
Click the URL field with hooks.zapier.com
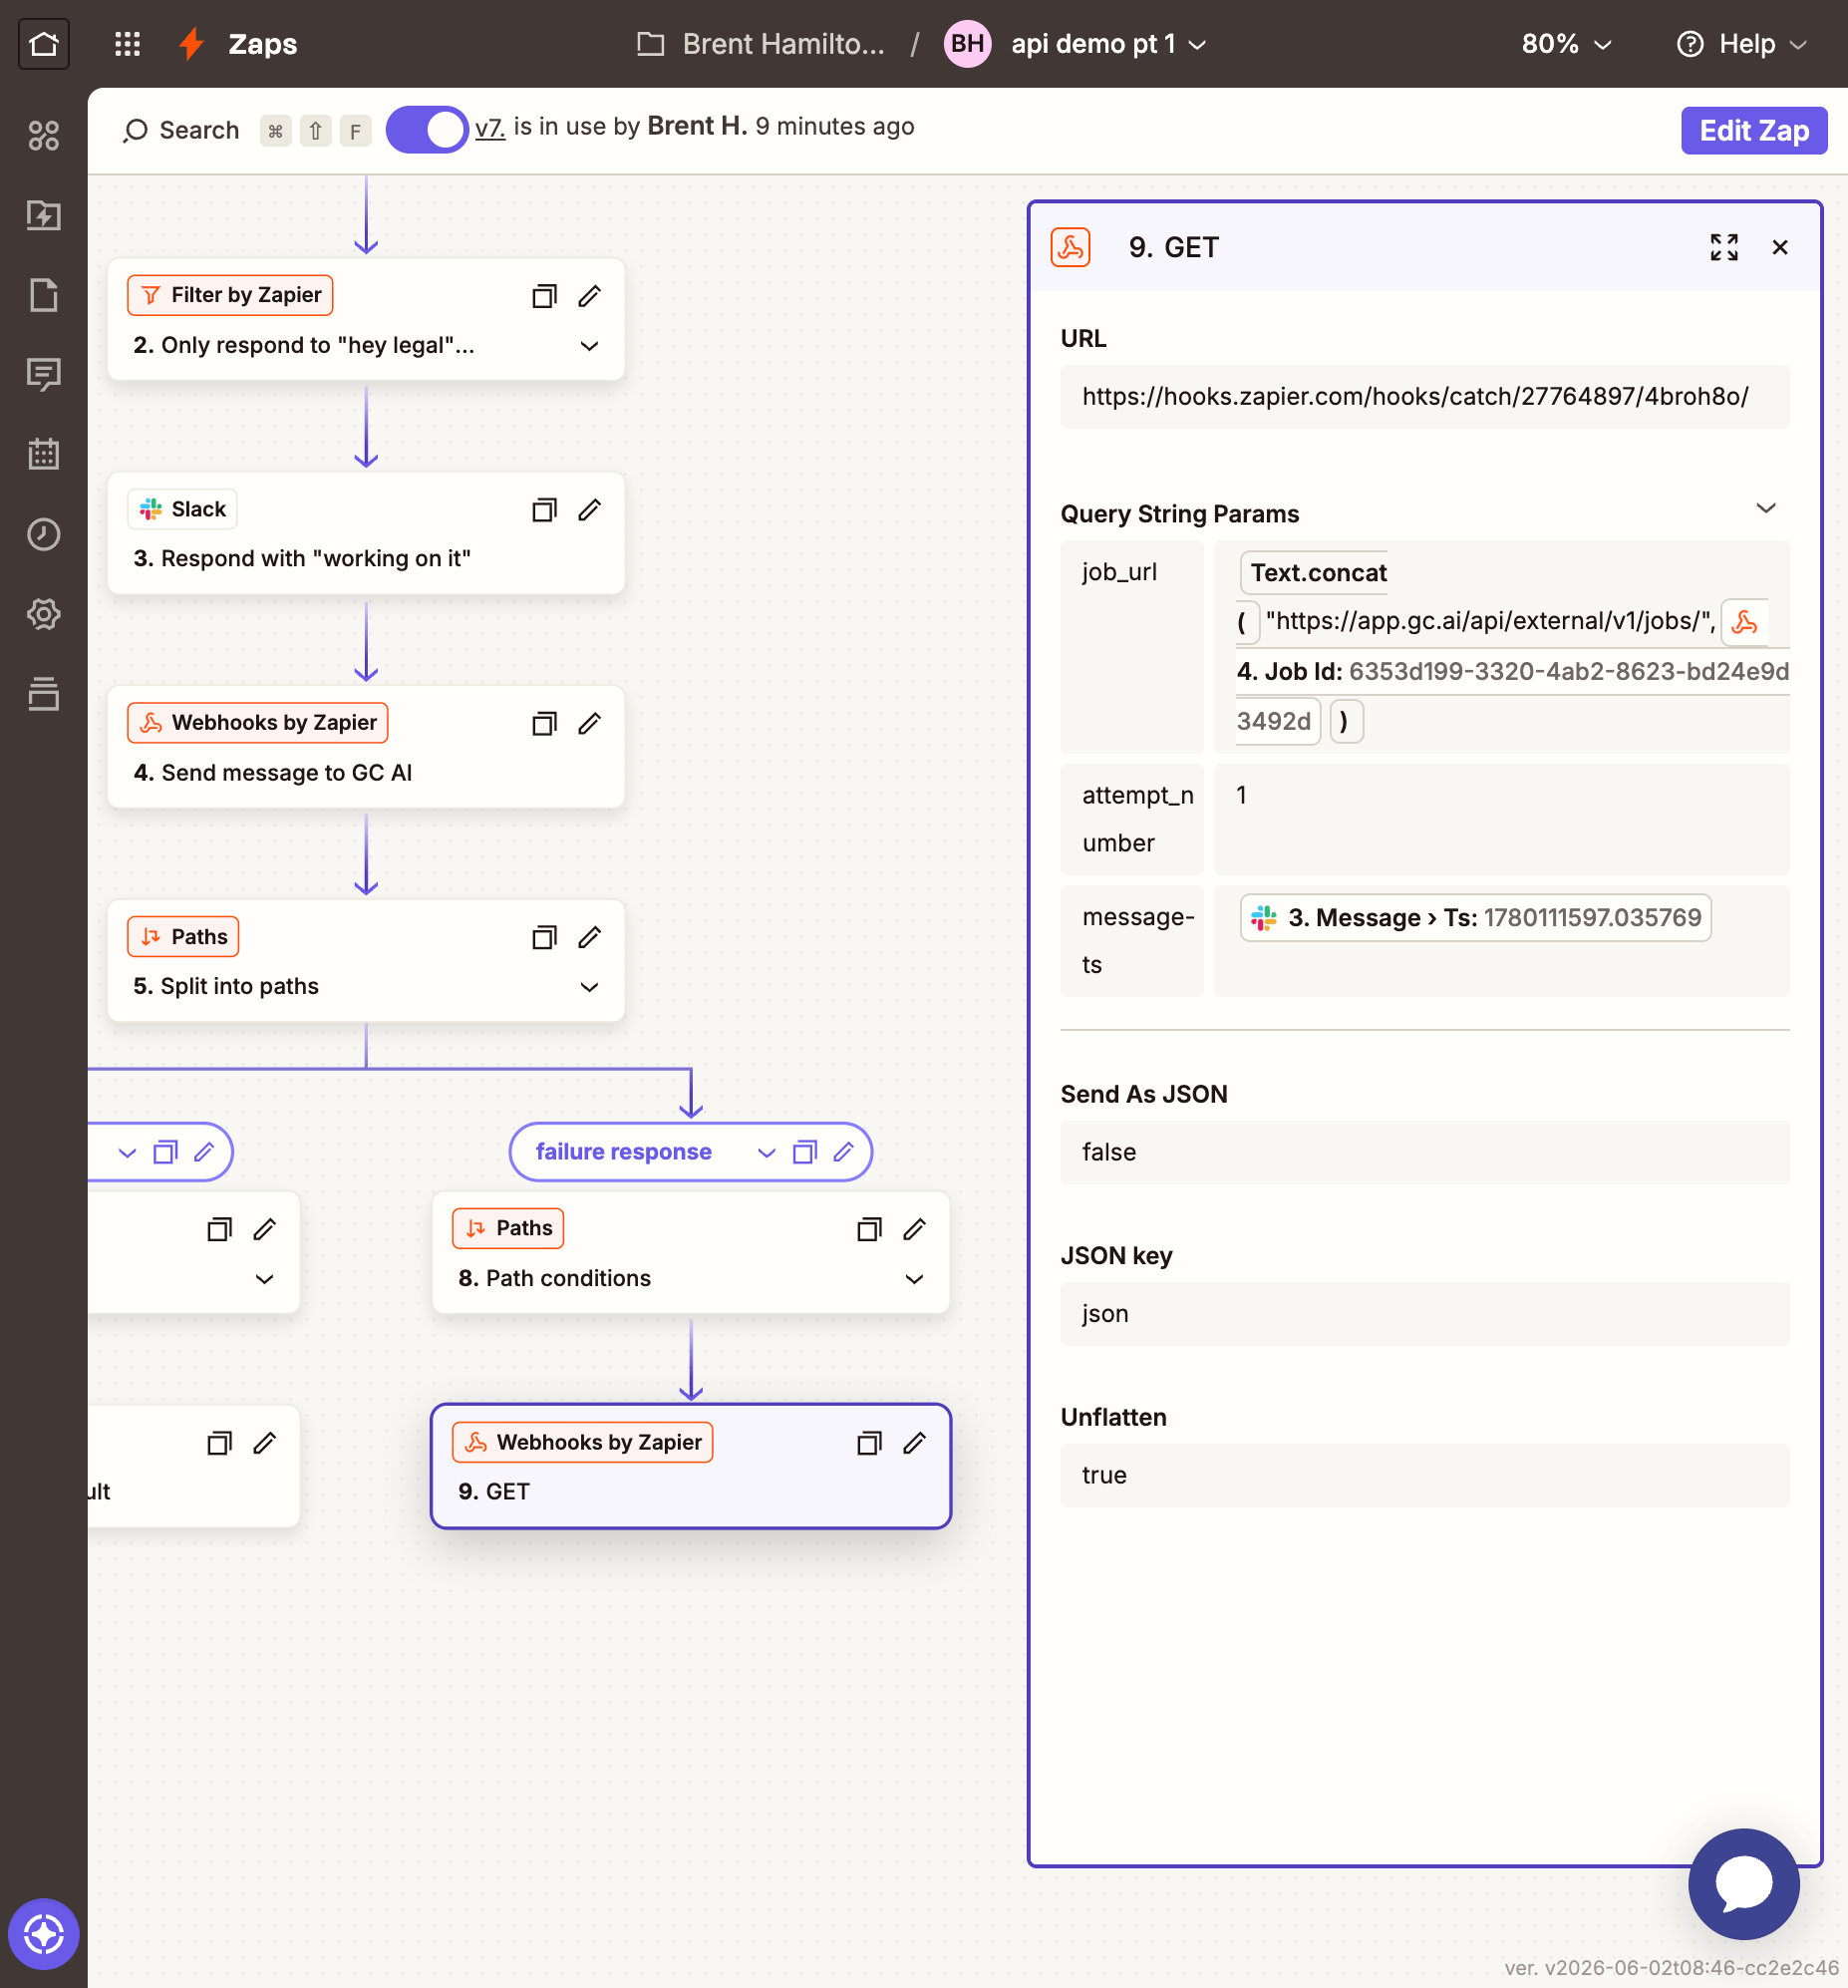click(1425, 397)
